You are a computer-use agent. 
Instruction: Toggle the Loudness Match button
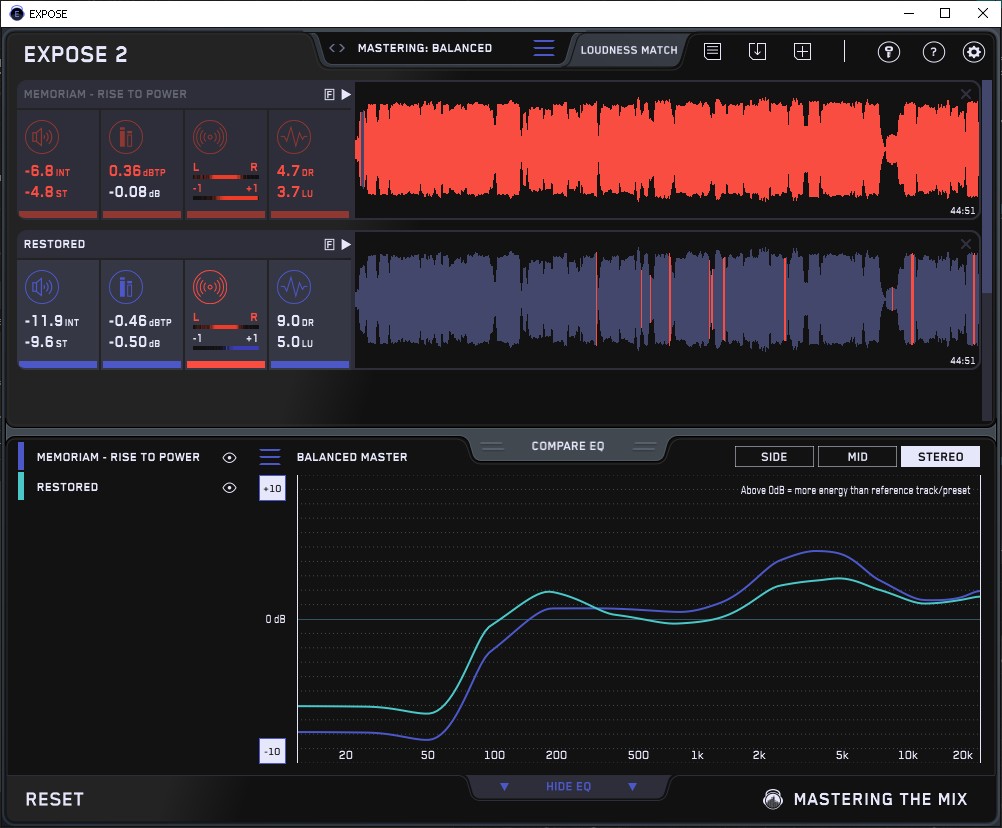(x=629, y=49)
